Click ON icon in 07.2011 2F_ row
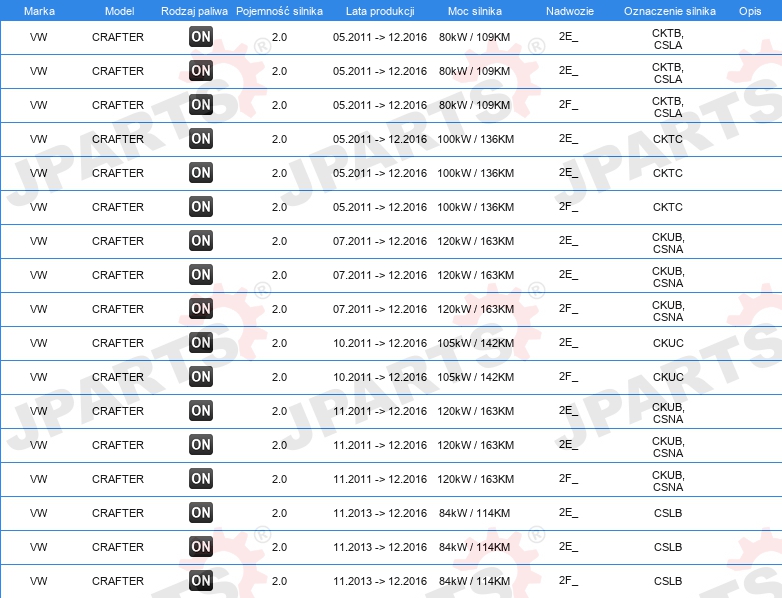Screen dimensions: 782x598 click(x=201, y=309)
